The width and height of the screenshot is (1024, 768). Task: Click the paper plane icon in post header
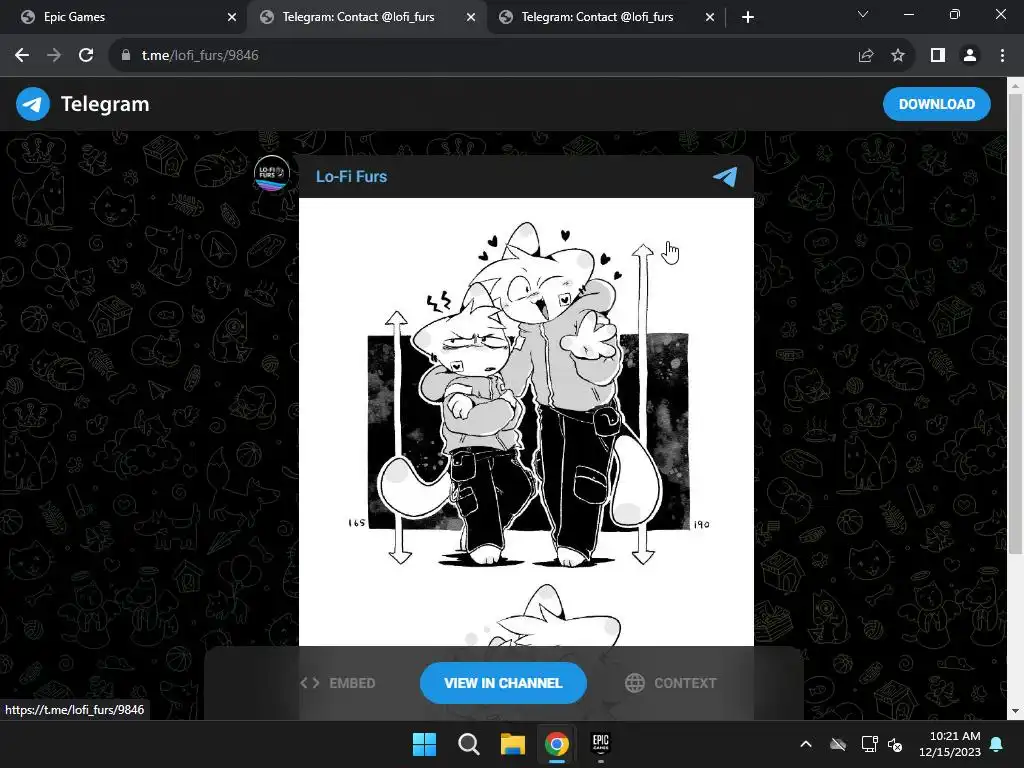[725, 176]
